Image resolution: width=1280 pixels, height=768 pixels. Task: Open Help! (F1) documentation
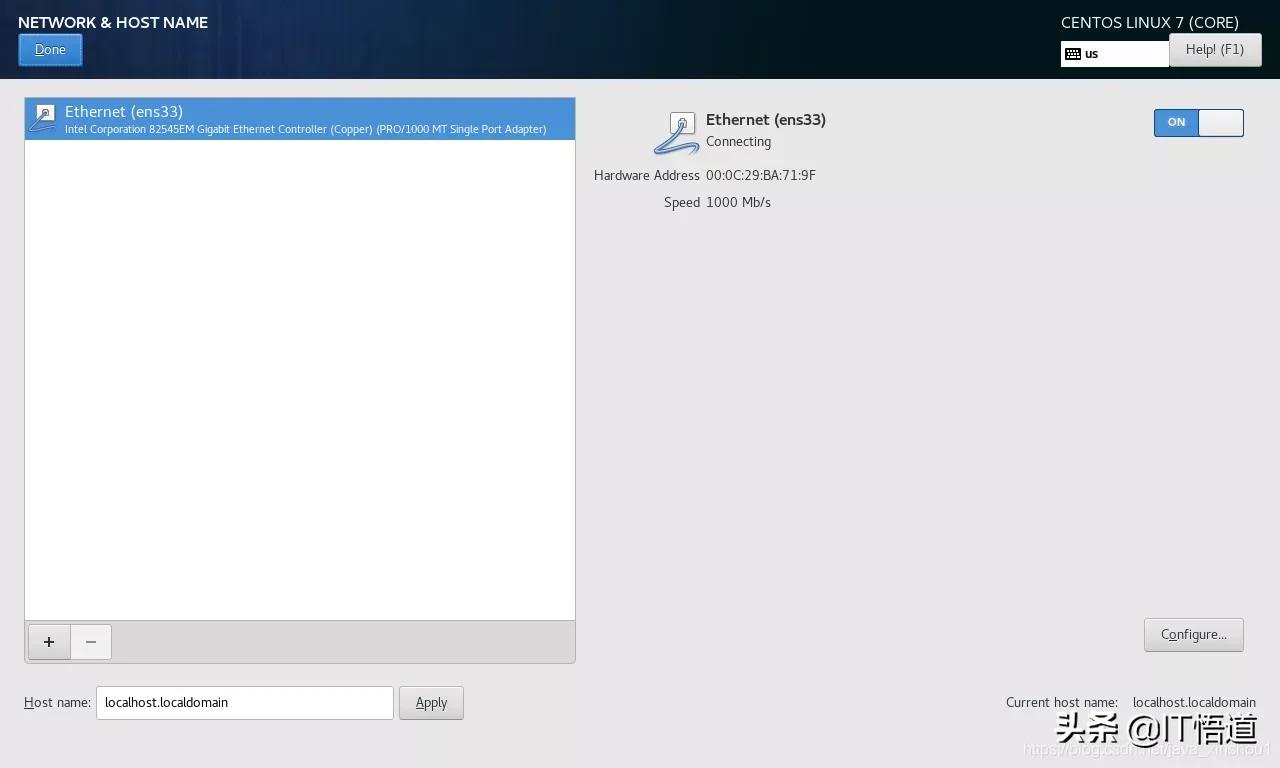point(1215,49)
